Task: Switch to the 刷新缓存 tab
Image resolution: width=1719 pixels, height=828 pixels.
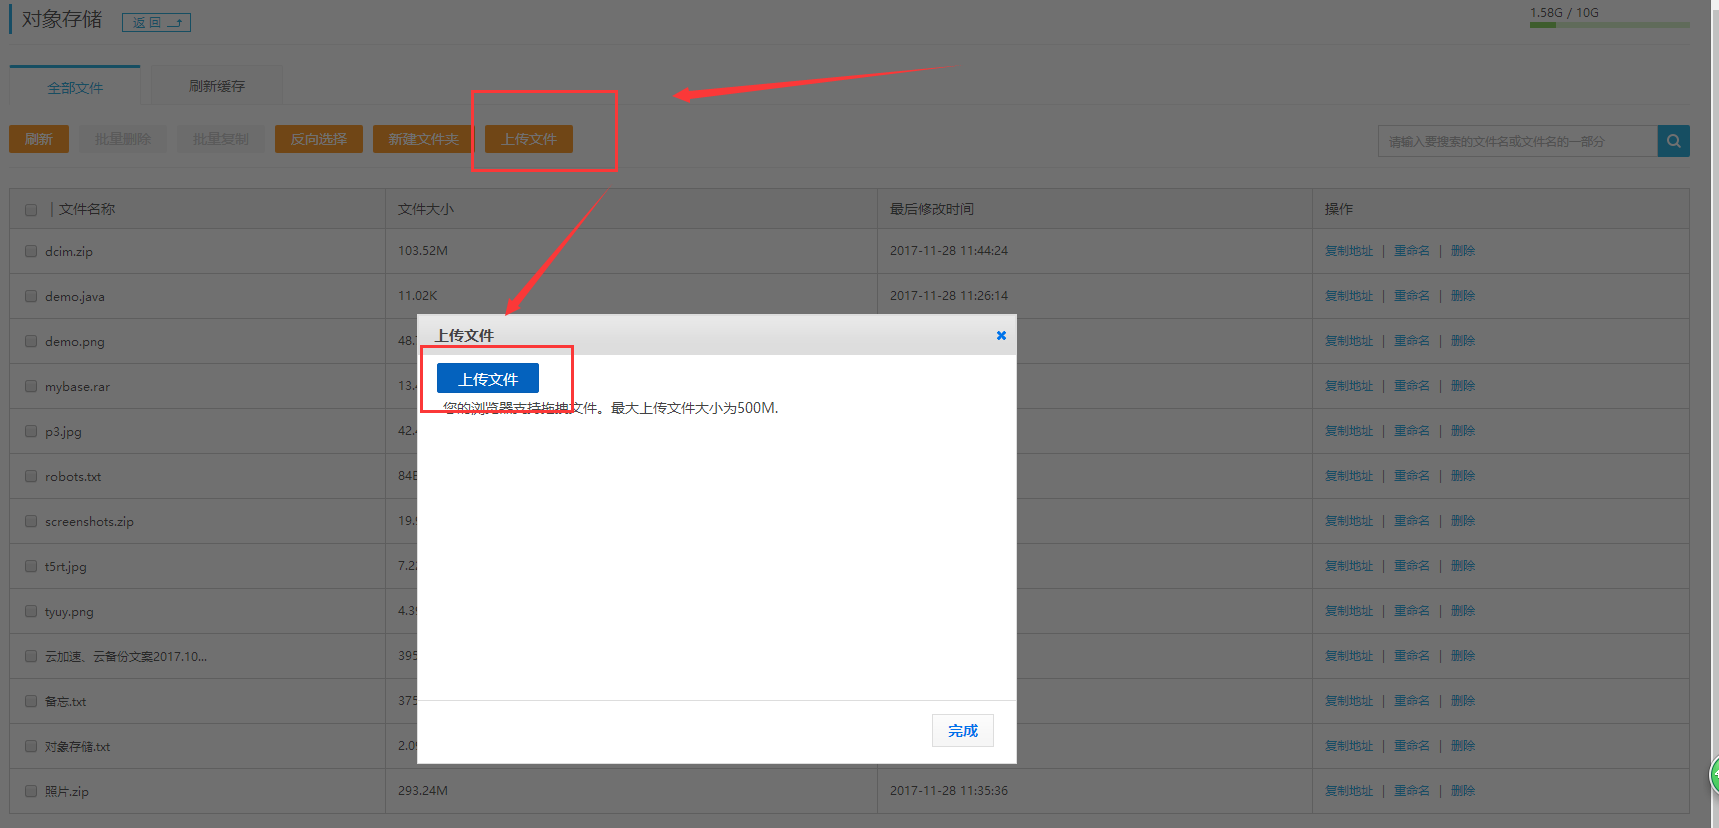Action: pos(217,86)
